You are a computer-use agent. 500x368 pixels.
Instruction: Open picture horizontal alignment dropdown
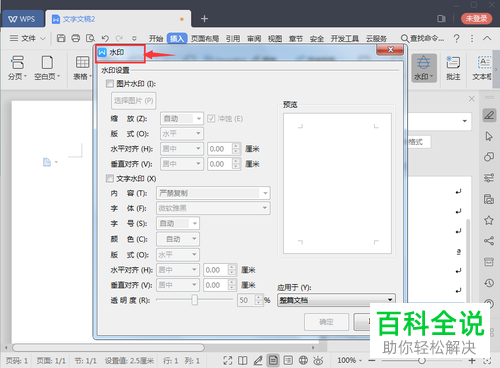pyautogui.click(x=182, y=149)
